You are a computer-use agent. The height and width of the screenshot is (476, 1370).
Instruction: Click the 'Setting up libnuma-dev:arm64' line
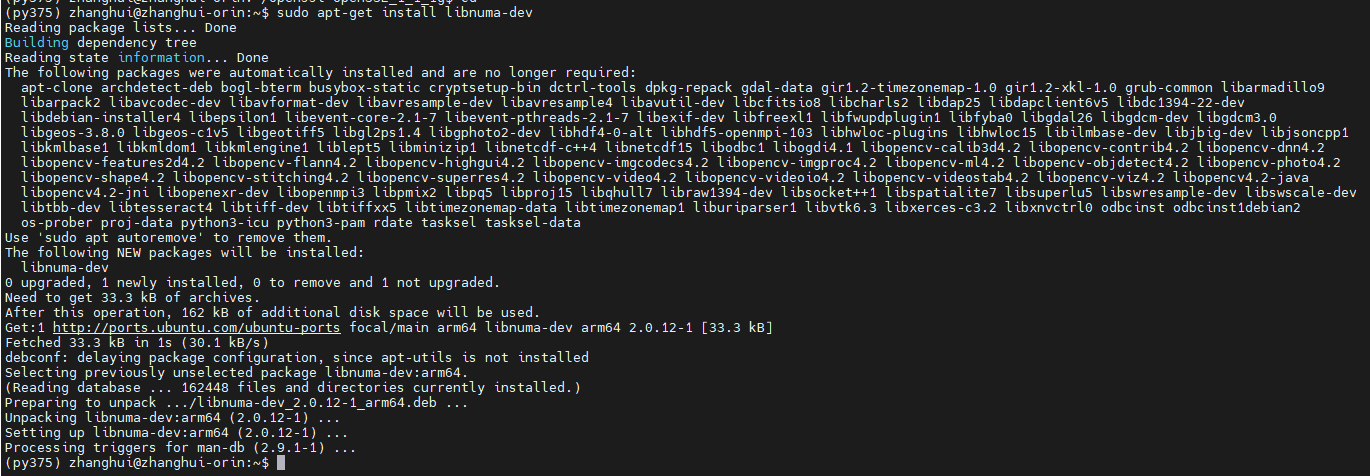coord(176,433)
